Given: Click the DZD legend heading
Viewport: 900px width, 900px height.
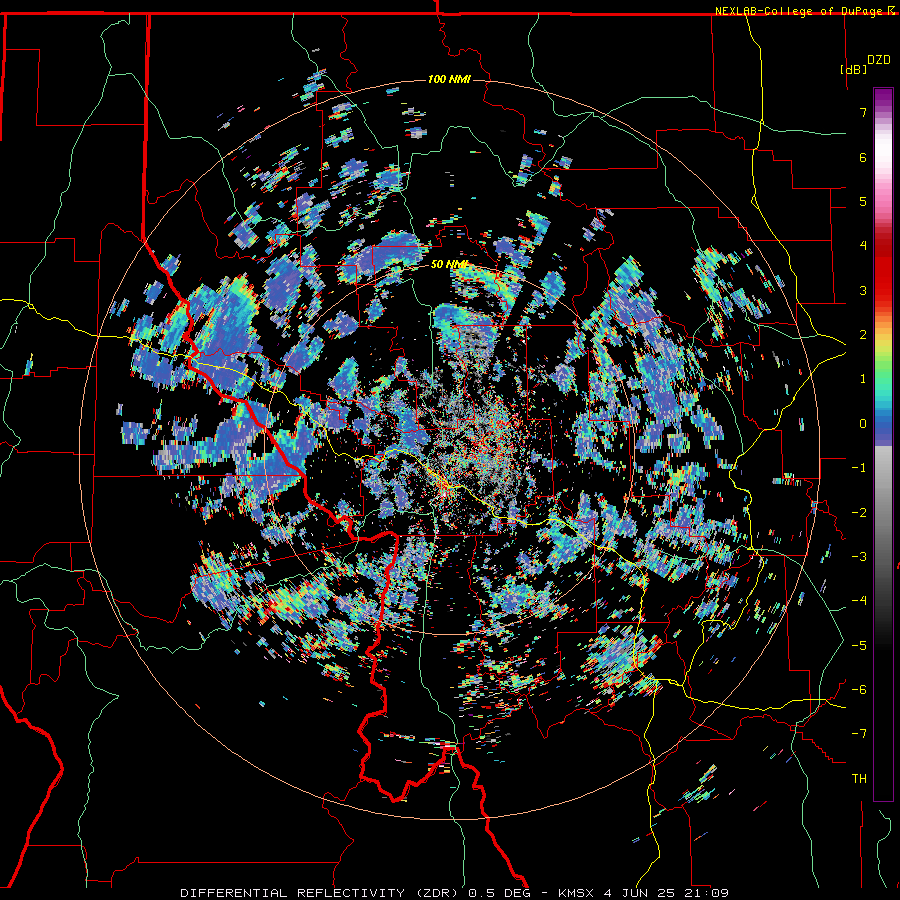Looking at the screenshot, I should coord(879,60).
